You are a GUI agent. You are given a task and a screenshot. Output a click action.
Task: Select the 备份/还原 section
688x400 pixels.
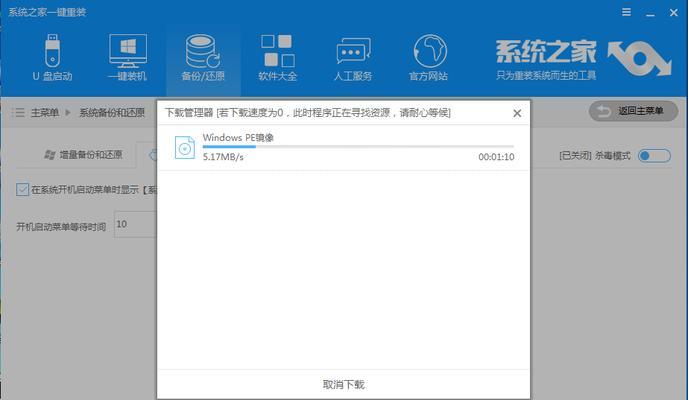click(x=203, y=58)
